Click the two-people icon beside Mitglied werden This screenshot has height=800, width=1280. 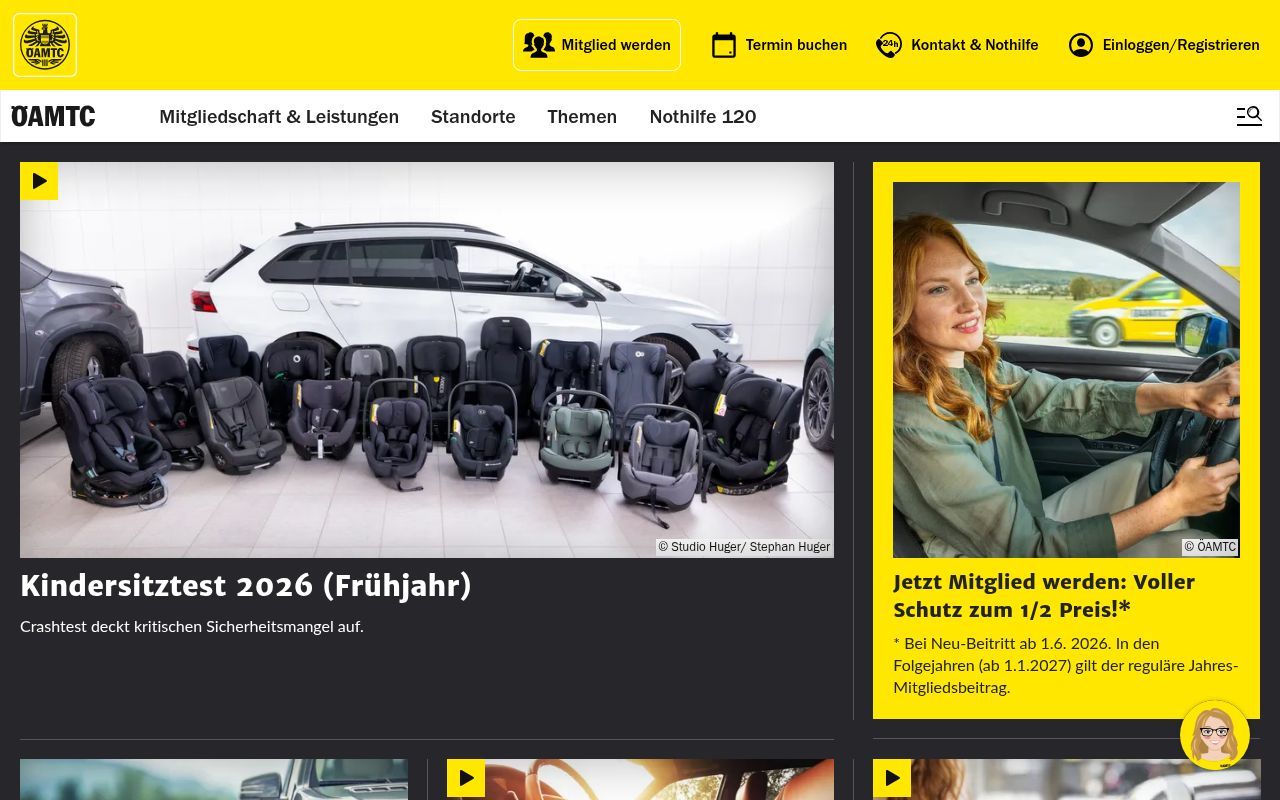[538, 45]
